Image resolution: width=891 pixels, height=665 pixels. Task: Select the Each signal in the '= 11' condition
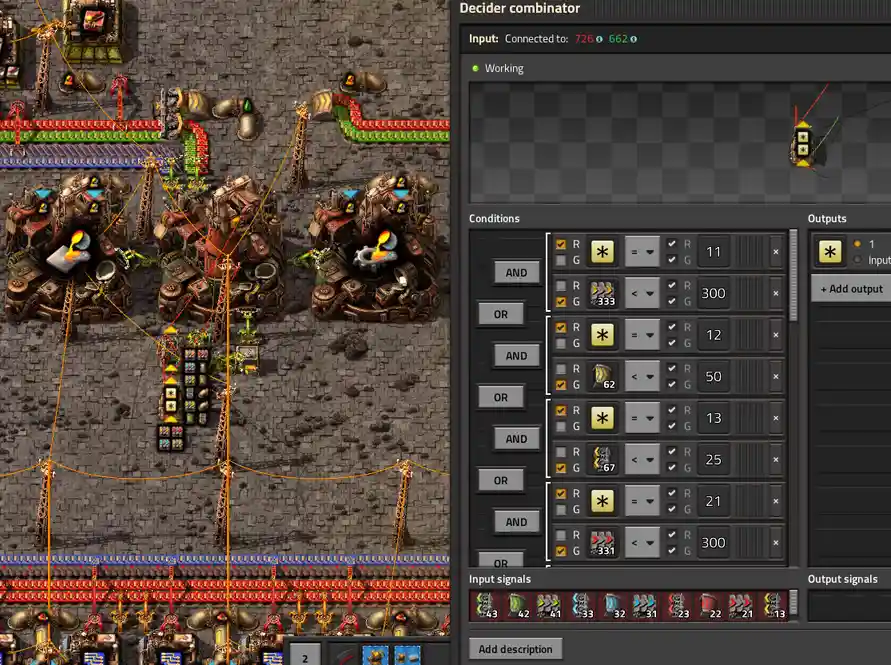pyautogui.click(x=602, y=252)
